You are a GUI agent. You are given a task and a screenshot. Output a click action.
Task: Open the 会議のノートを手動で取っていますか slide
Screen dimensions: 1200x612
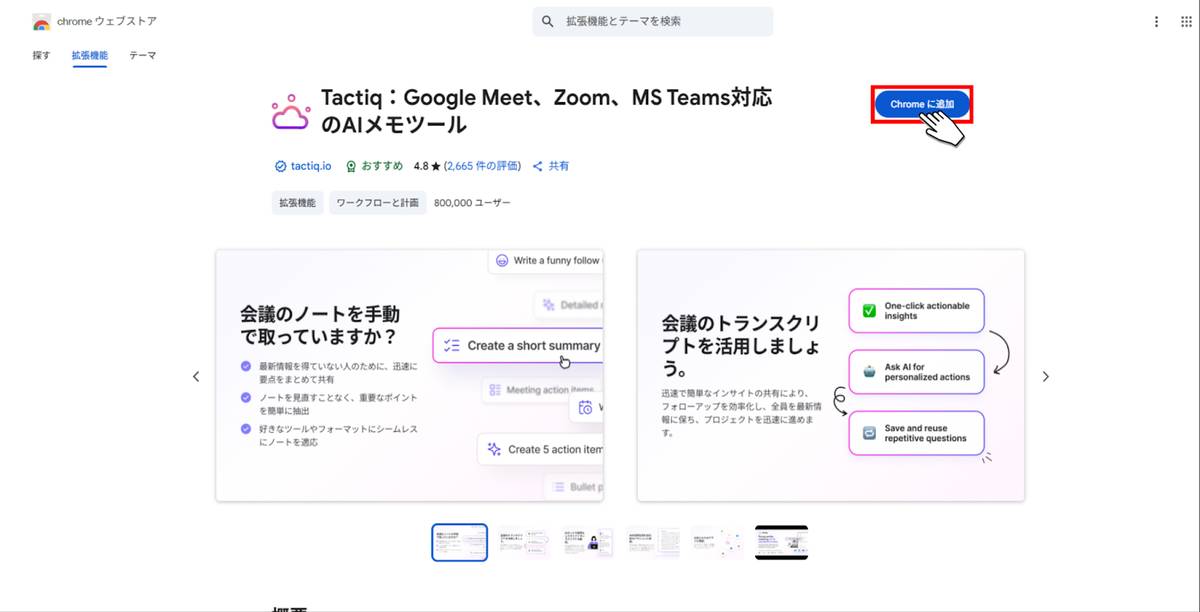(x=410, y=375)
